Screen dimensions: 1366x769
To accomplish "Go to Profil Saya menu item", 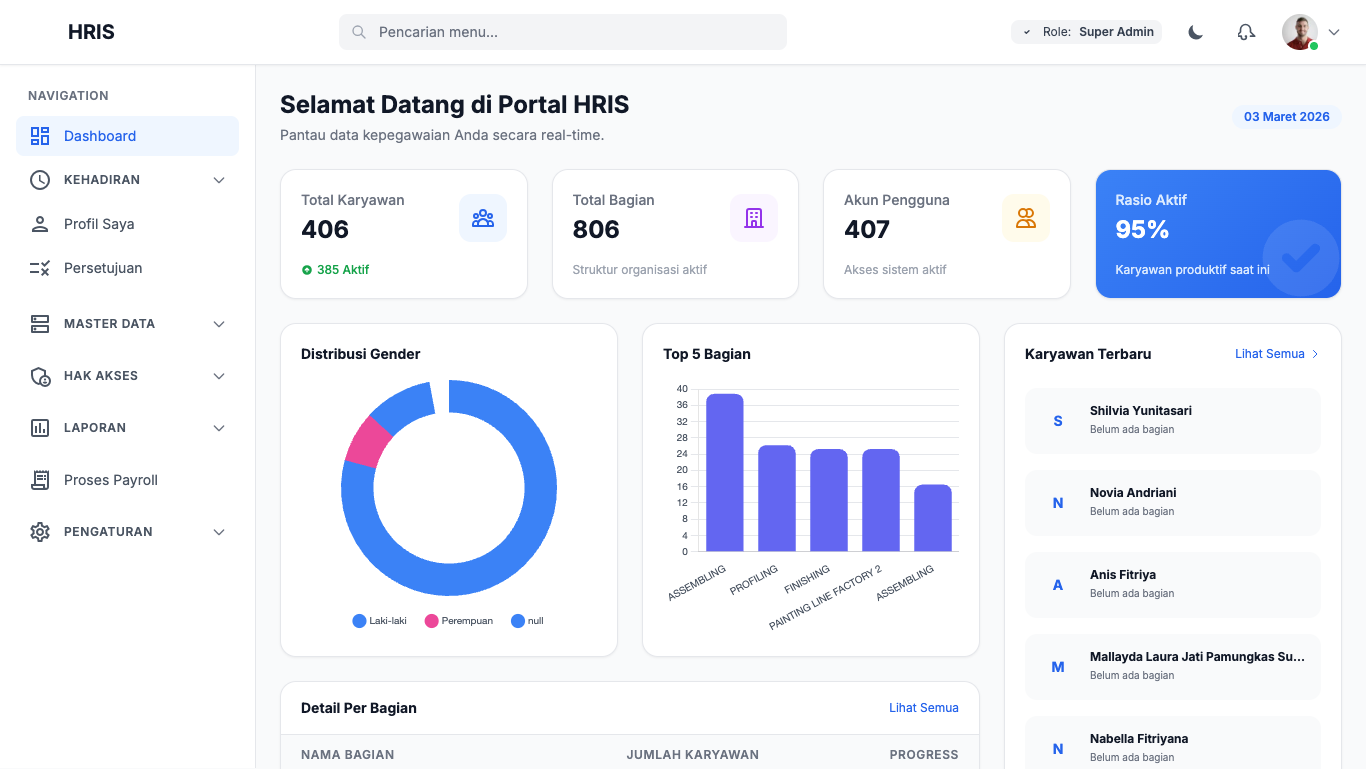I will [127, 224].
